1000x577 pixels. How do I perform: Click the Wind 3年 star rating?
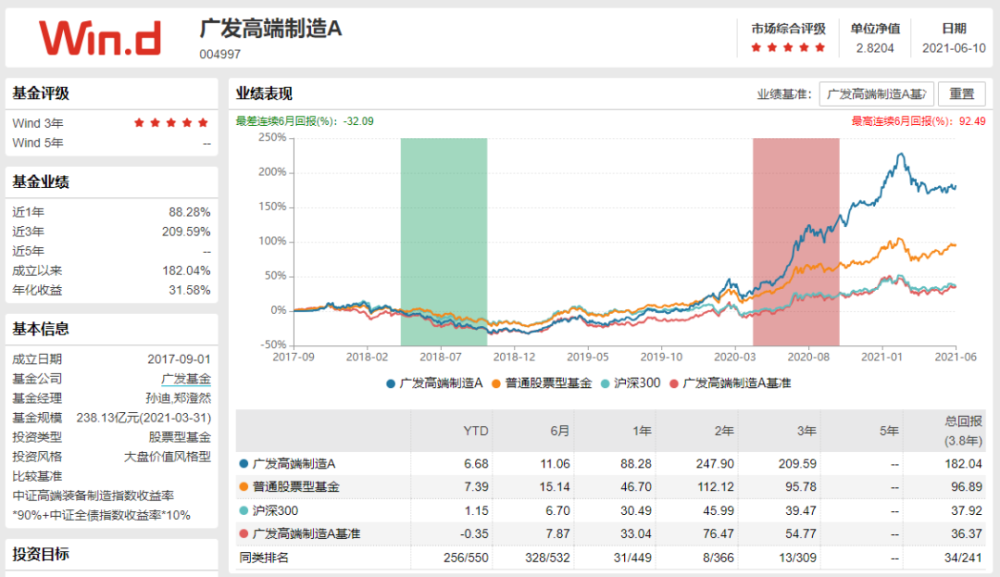(x=171, y=123)
